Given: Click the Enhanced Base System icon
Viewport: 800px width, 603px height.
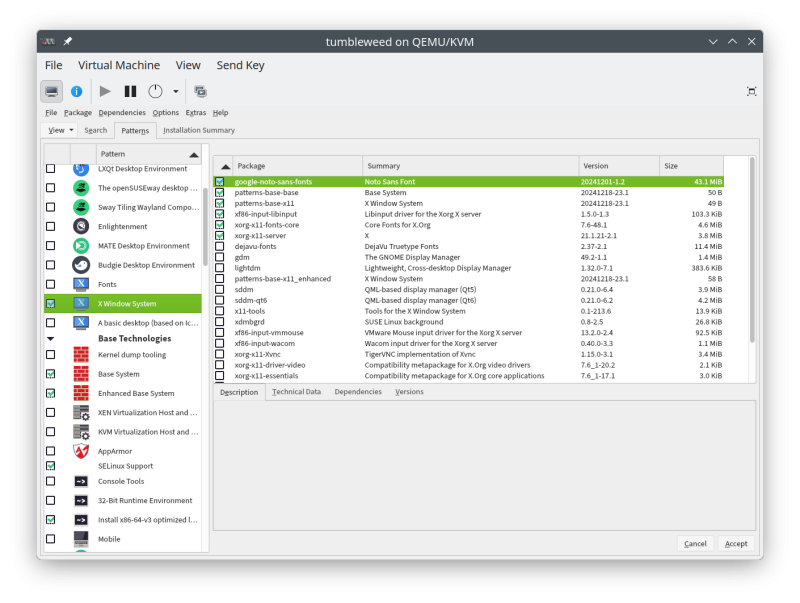Looking at the screenshot, I should (81, 393).
